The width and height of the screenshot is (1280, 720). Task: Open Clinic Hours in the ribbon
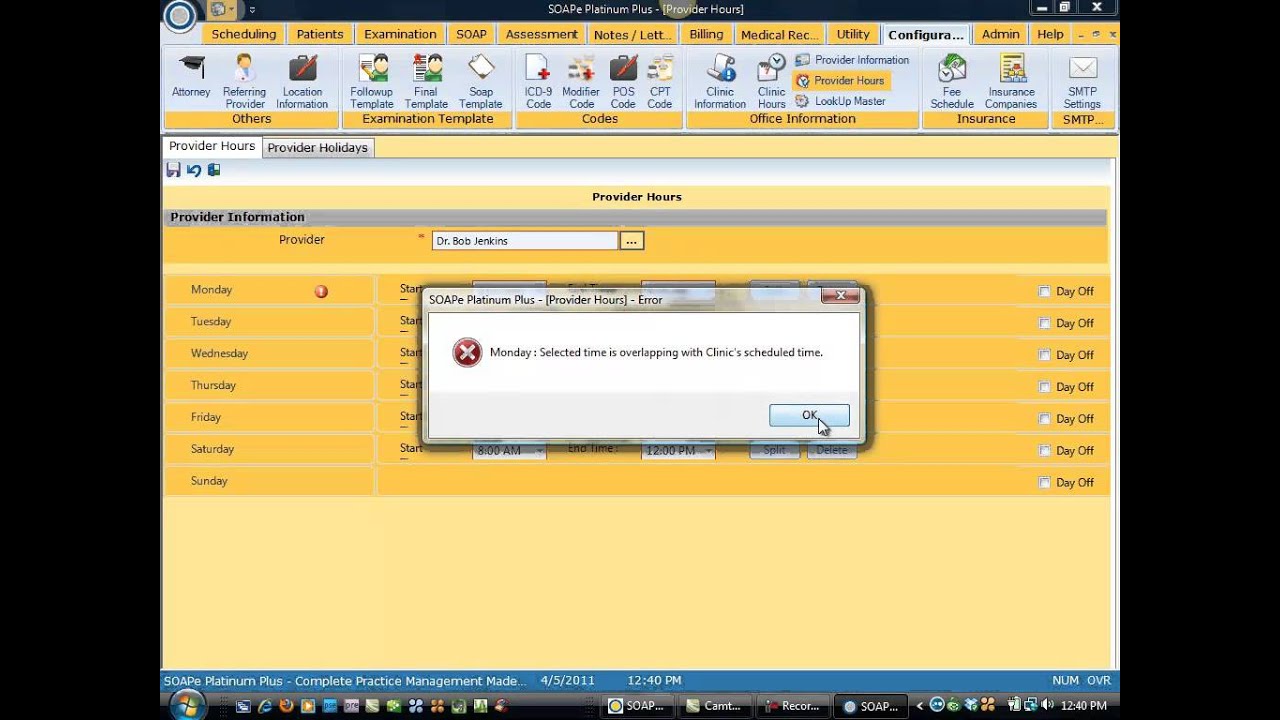click(771, 81)
